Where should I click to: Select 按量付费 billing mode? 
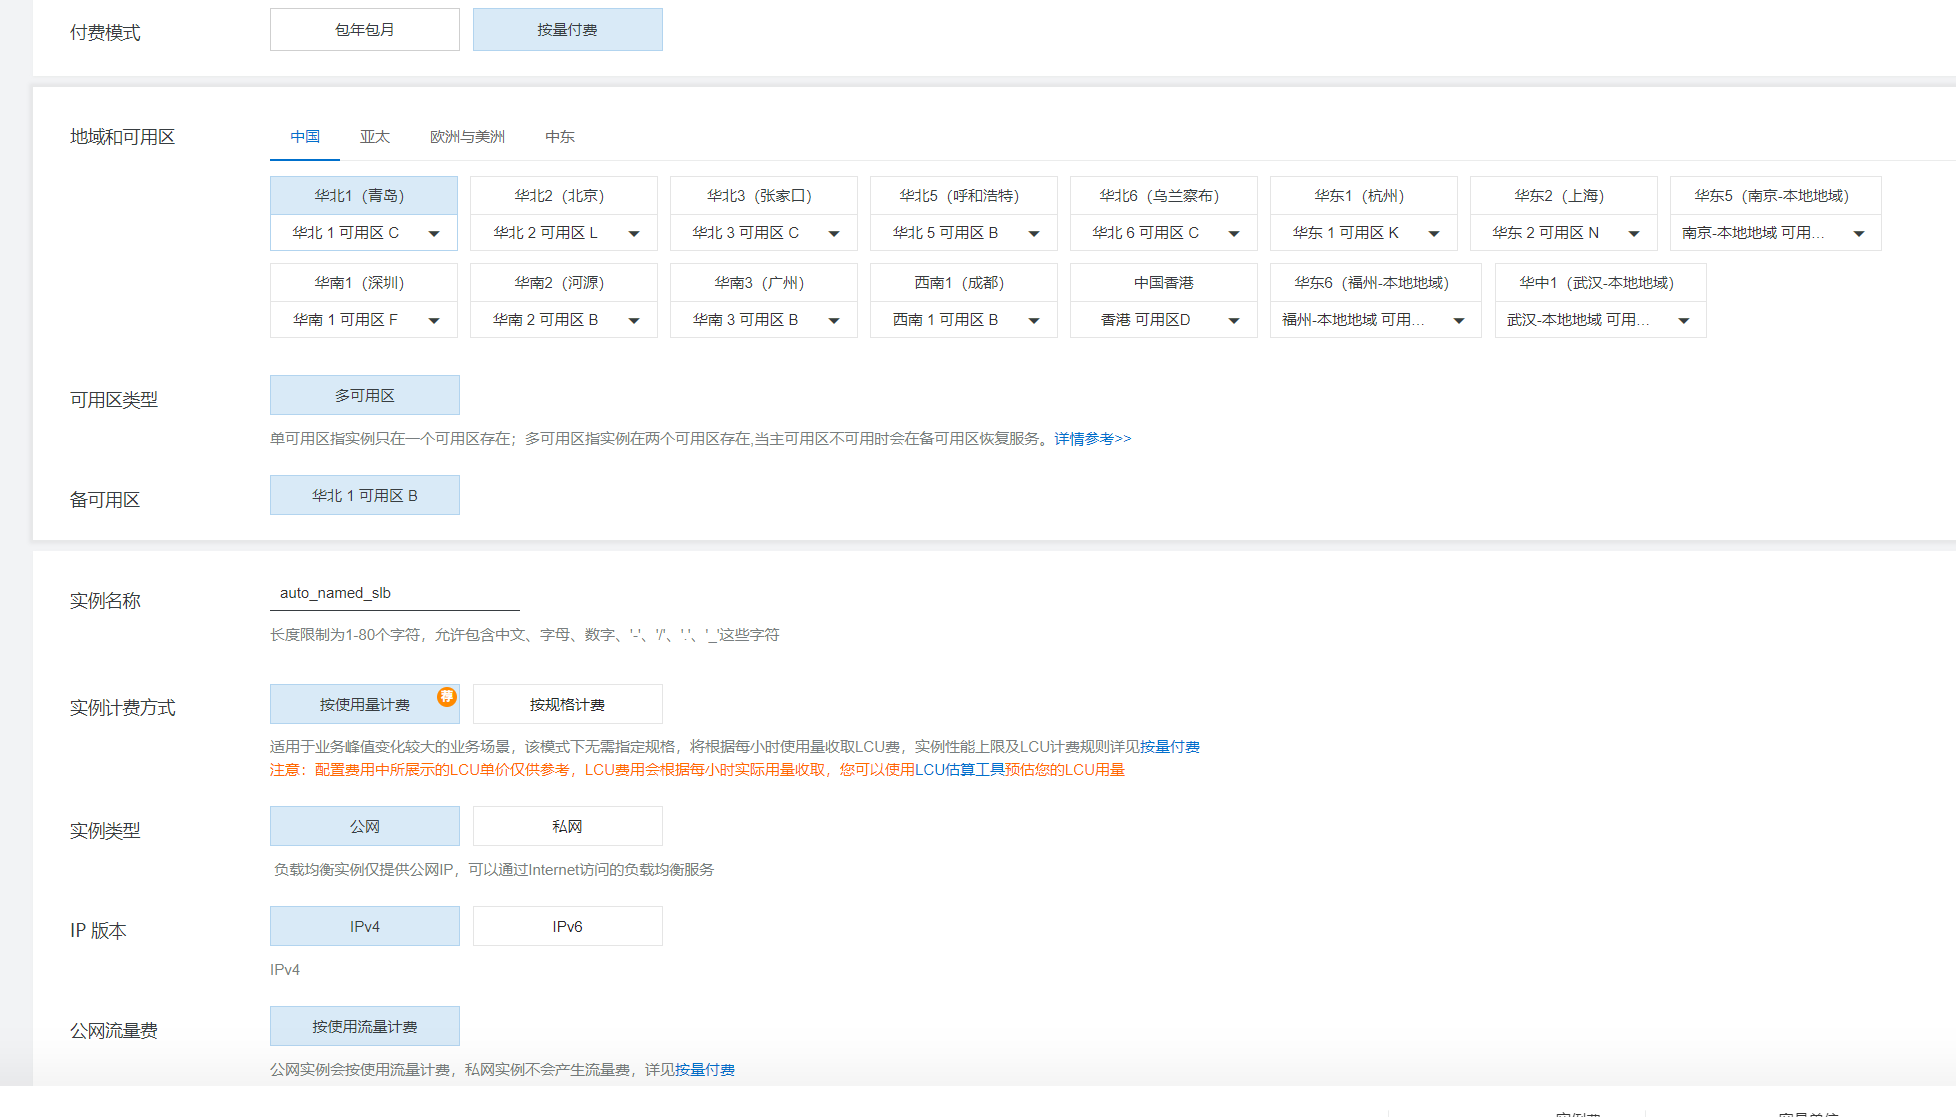(567, 30)
